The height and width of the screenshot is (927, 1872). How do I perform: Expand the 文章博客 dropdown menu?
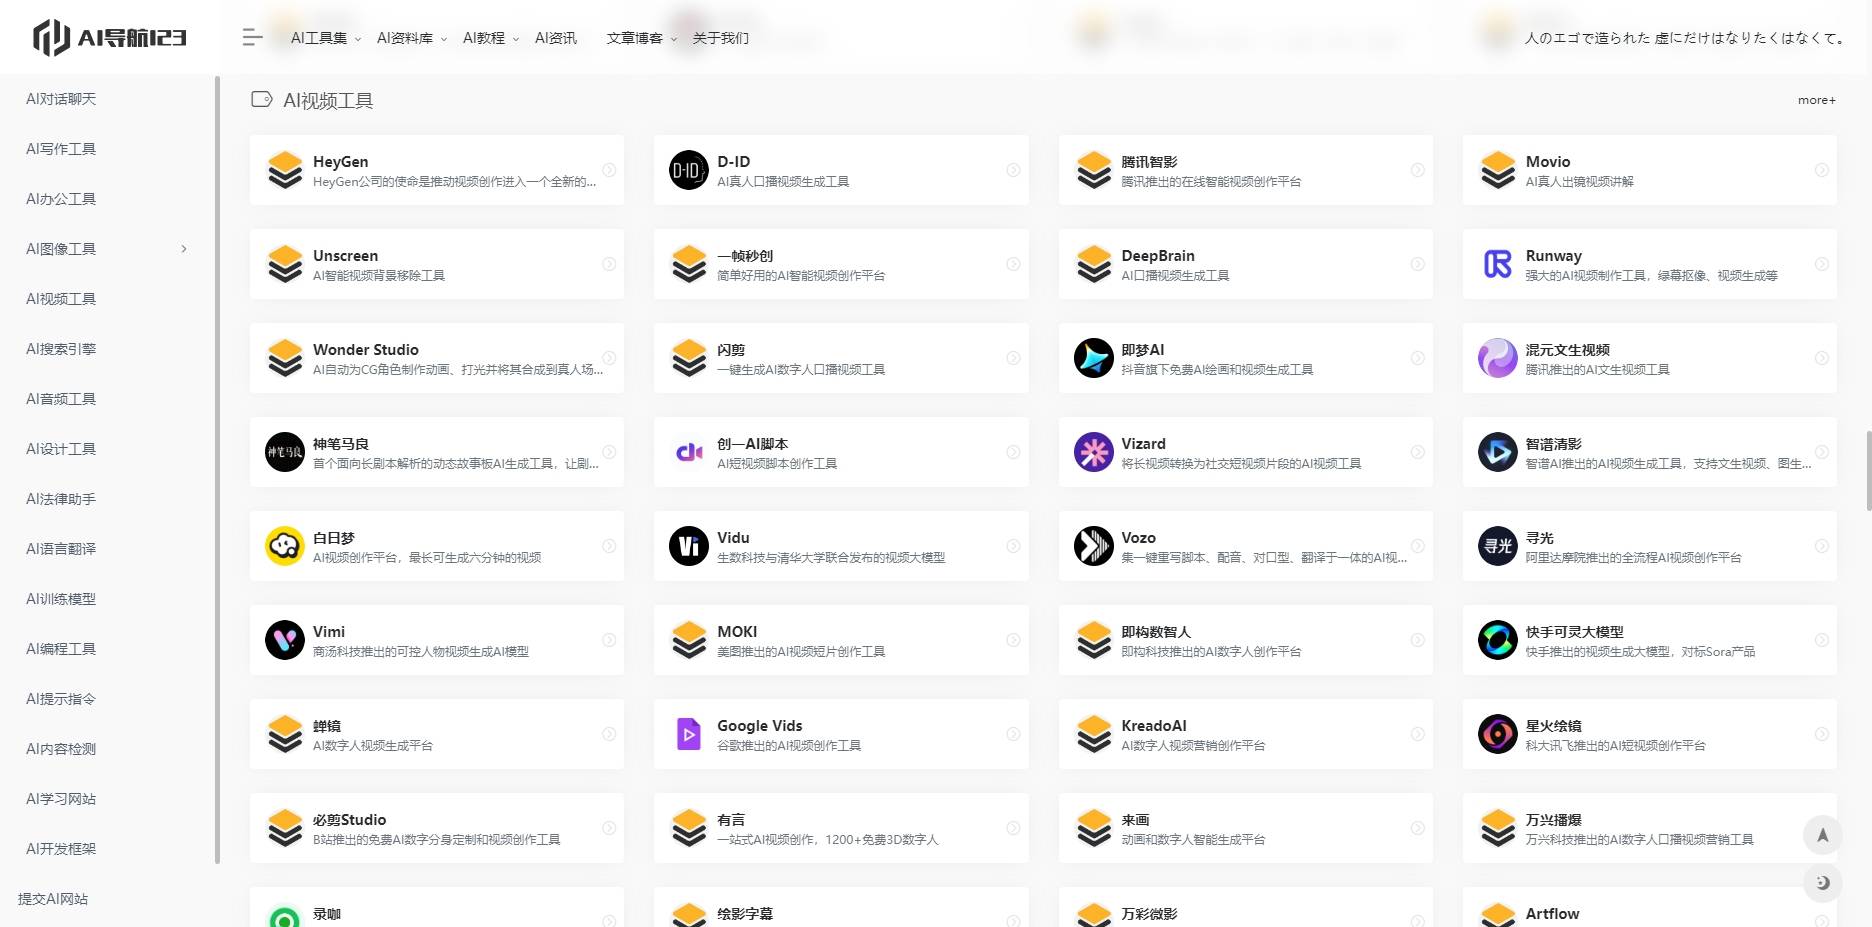[642, 38]
